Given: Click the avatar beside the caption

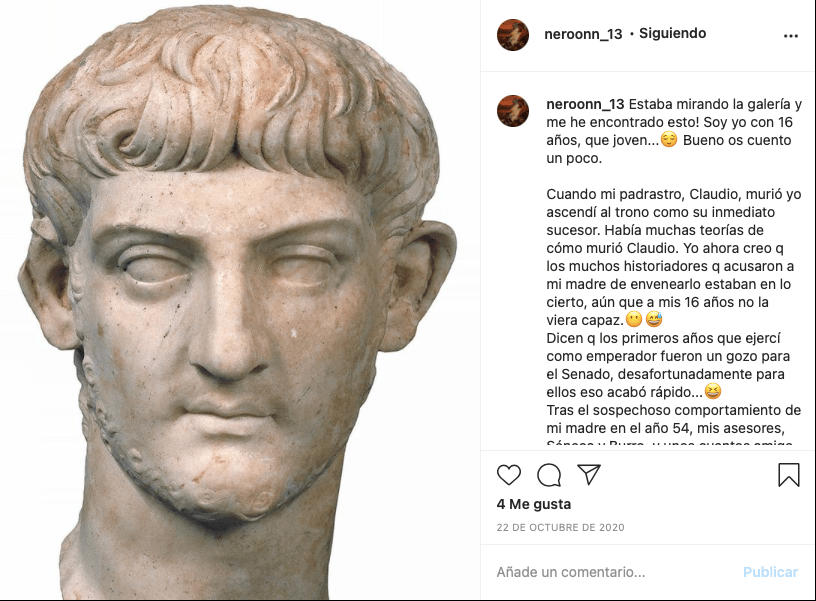Looking at the screenshot, I should [x=513, y=111].
